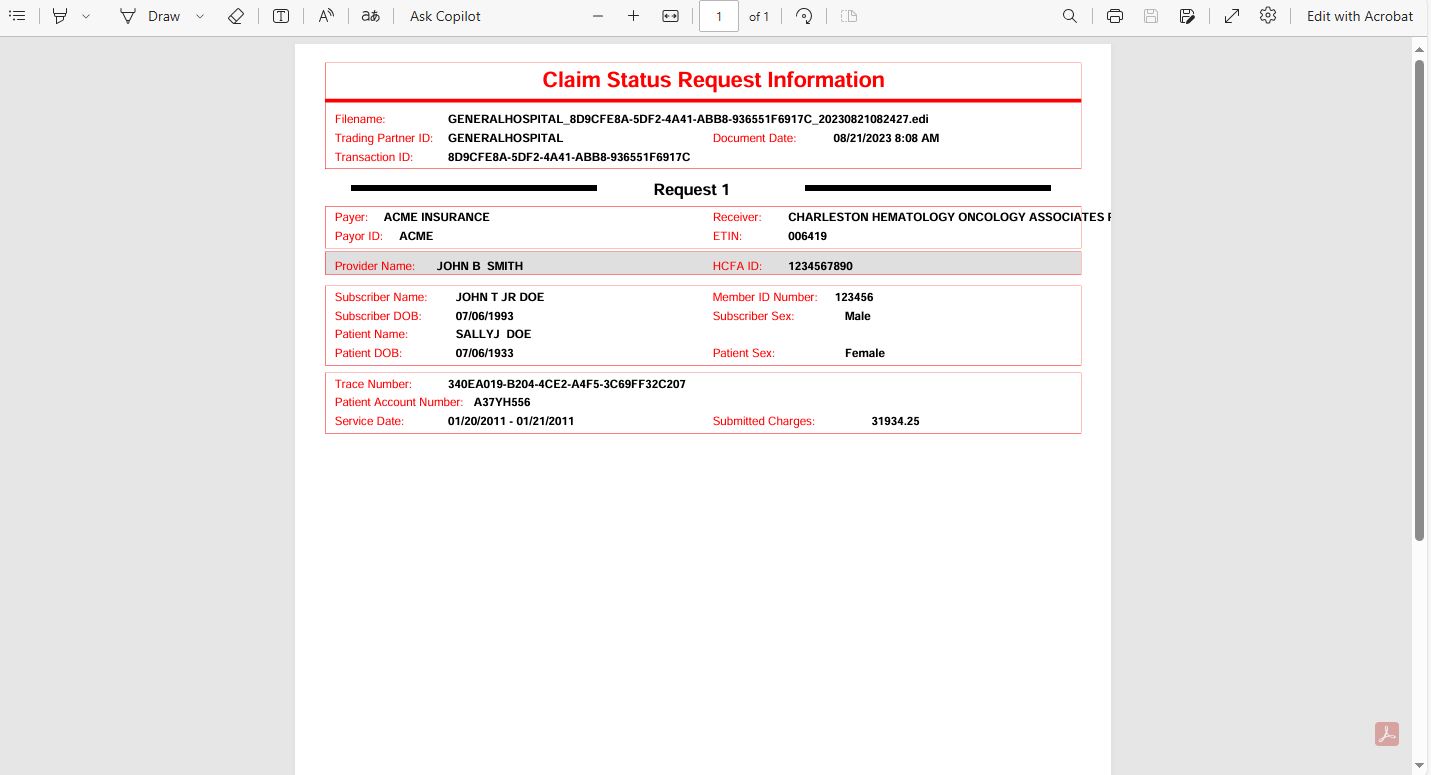Click subscriber DOB 07/06/1993
Viewport: 1431px width, 775px height.
tap(485, 316)
